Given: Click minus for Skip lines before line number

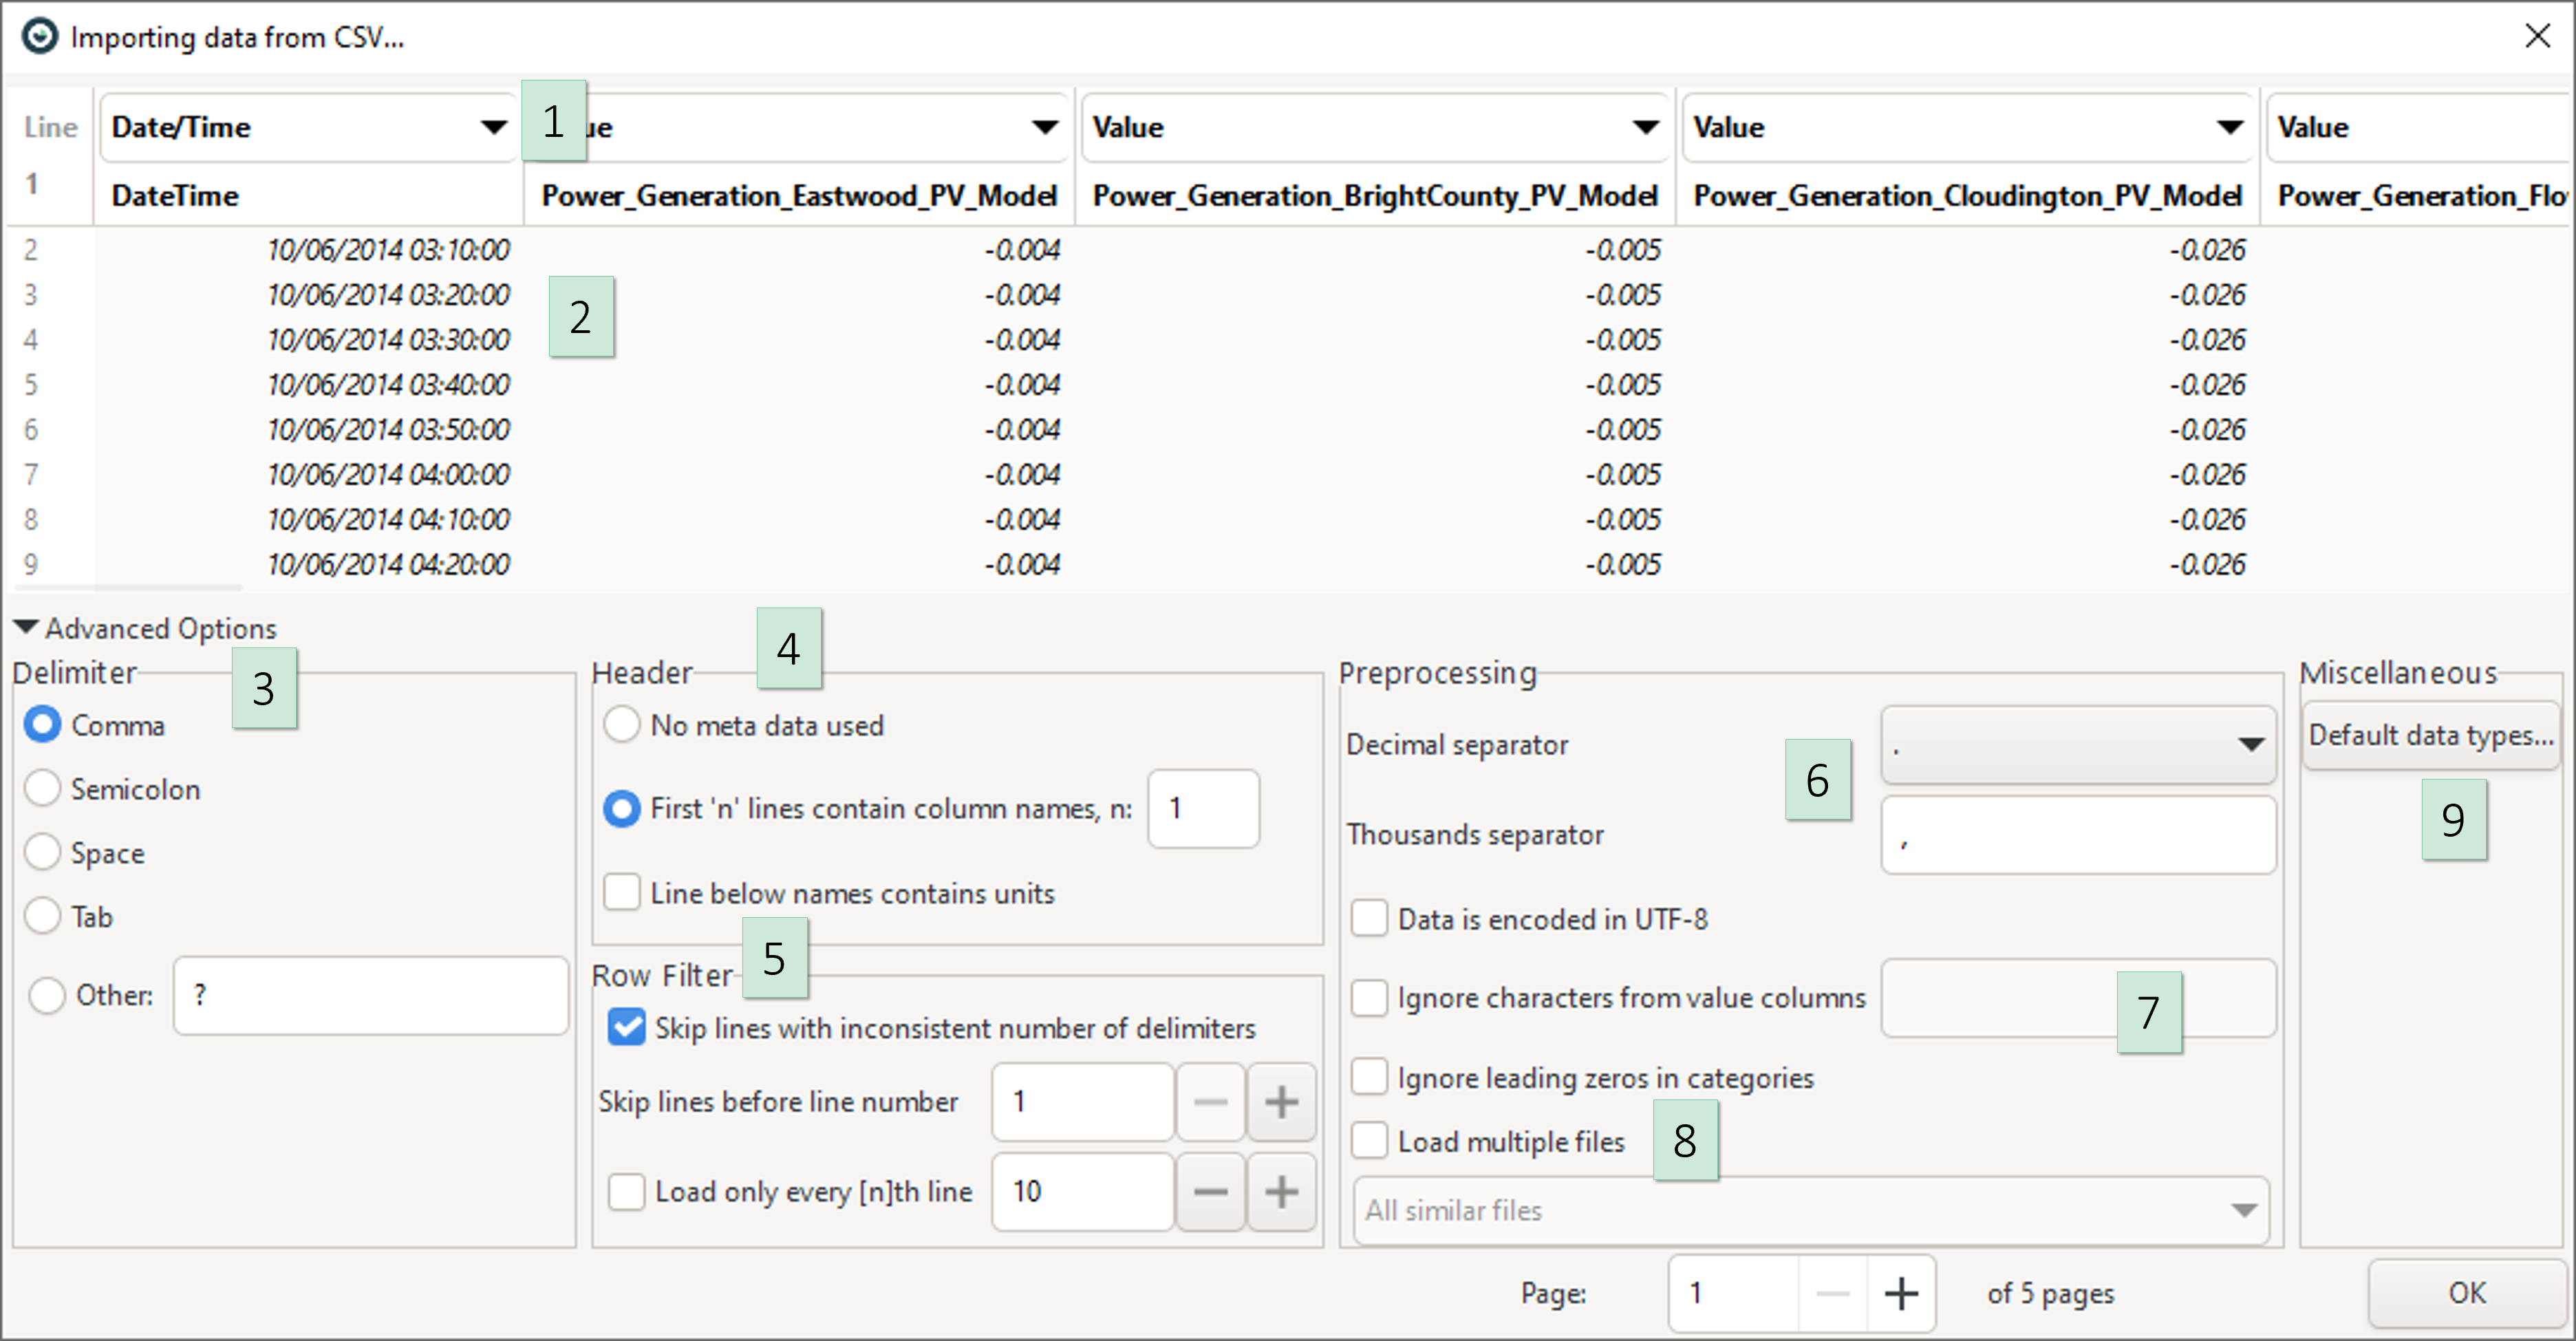Looking at the screenshot, I should pos(1210,1102).
